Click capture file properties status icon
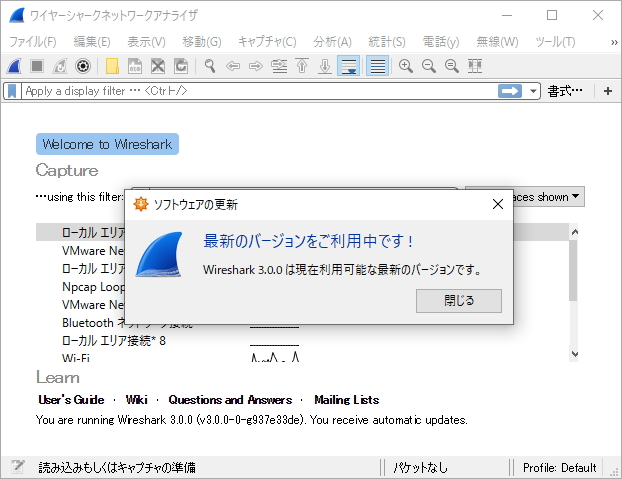 pos(18,467)
